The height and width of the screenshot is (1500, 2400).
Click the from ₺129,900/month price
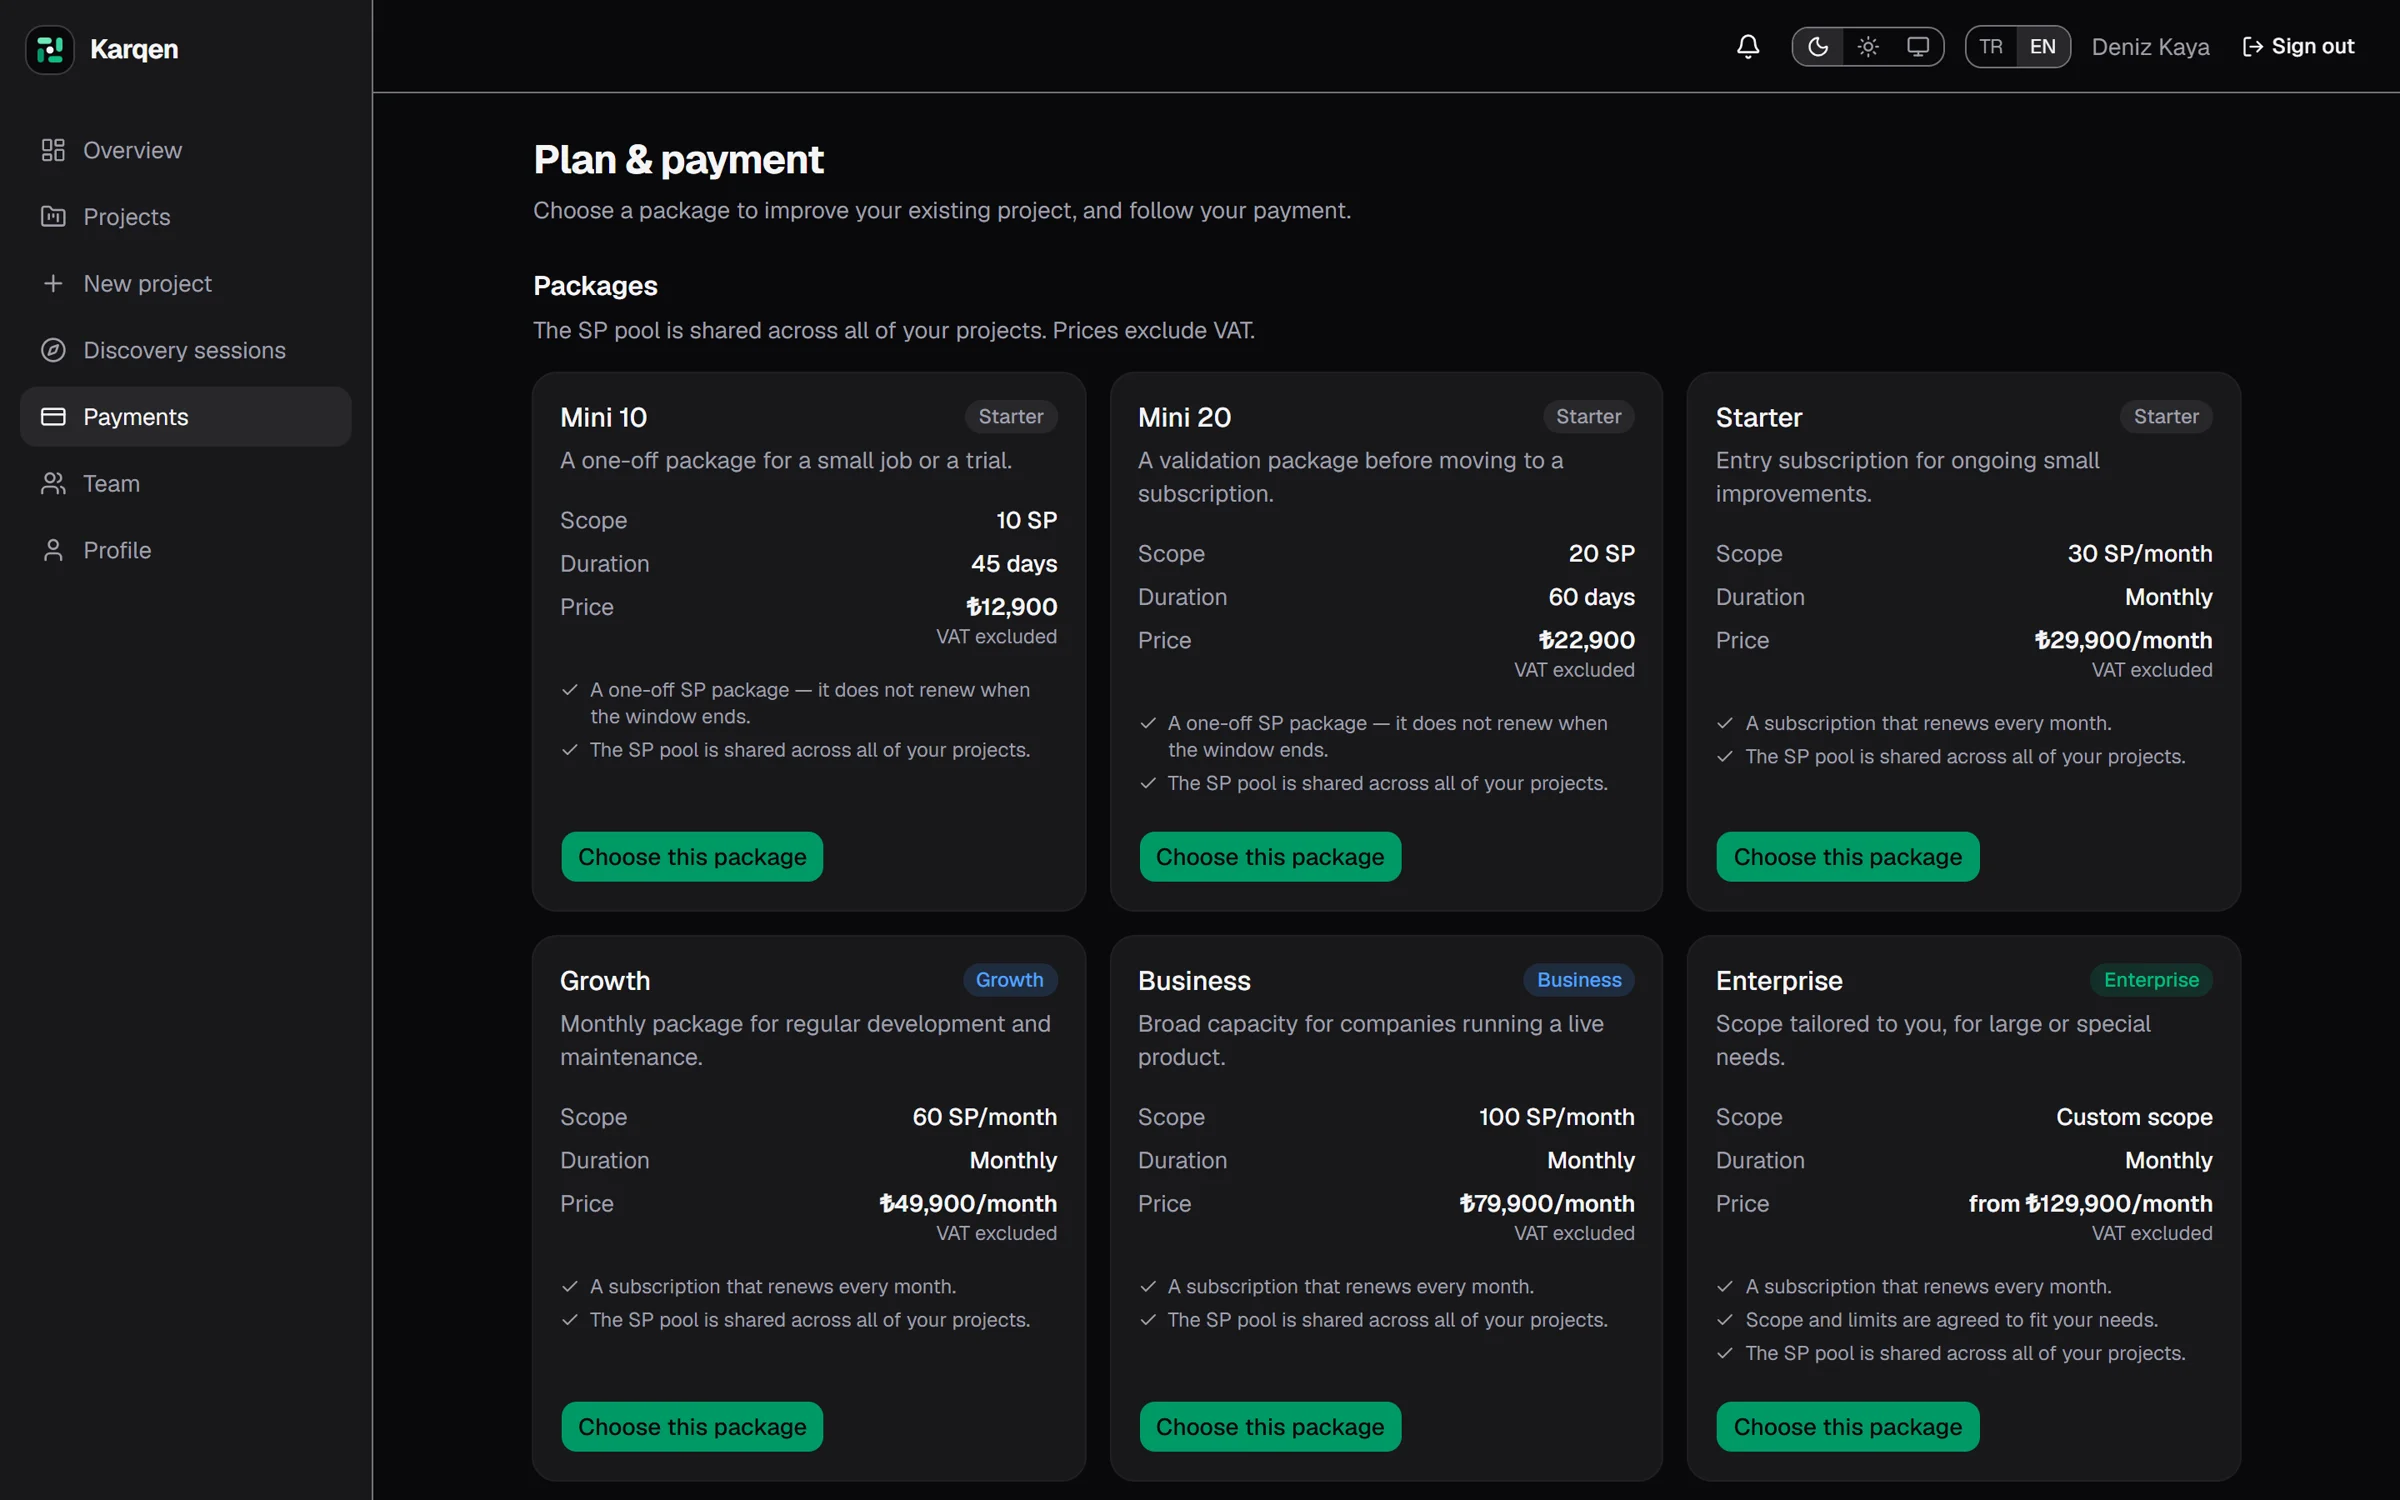pos(2090,1204)
